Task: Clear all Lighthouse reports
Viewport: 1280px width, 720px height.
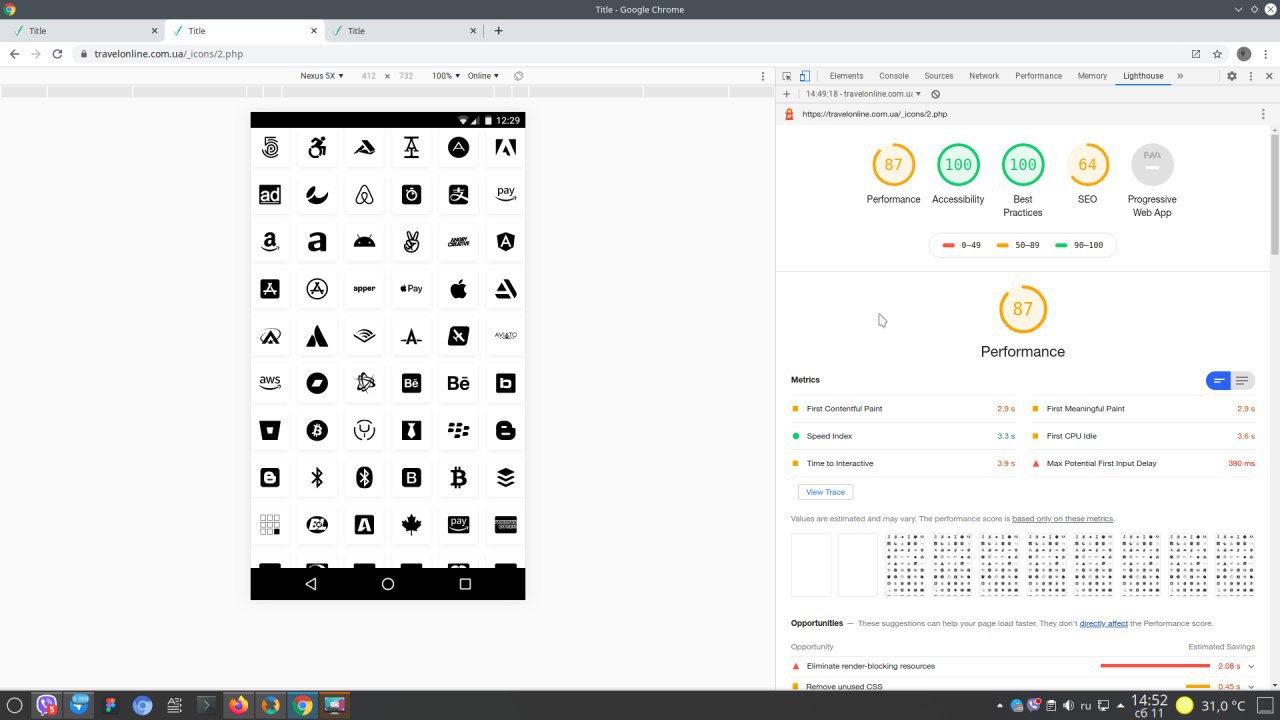Action: pyautogui.click(x=935, y=94)
